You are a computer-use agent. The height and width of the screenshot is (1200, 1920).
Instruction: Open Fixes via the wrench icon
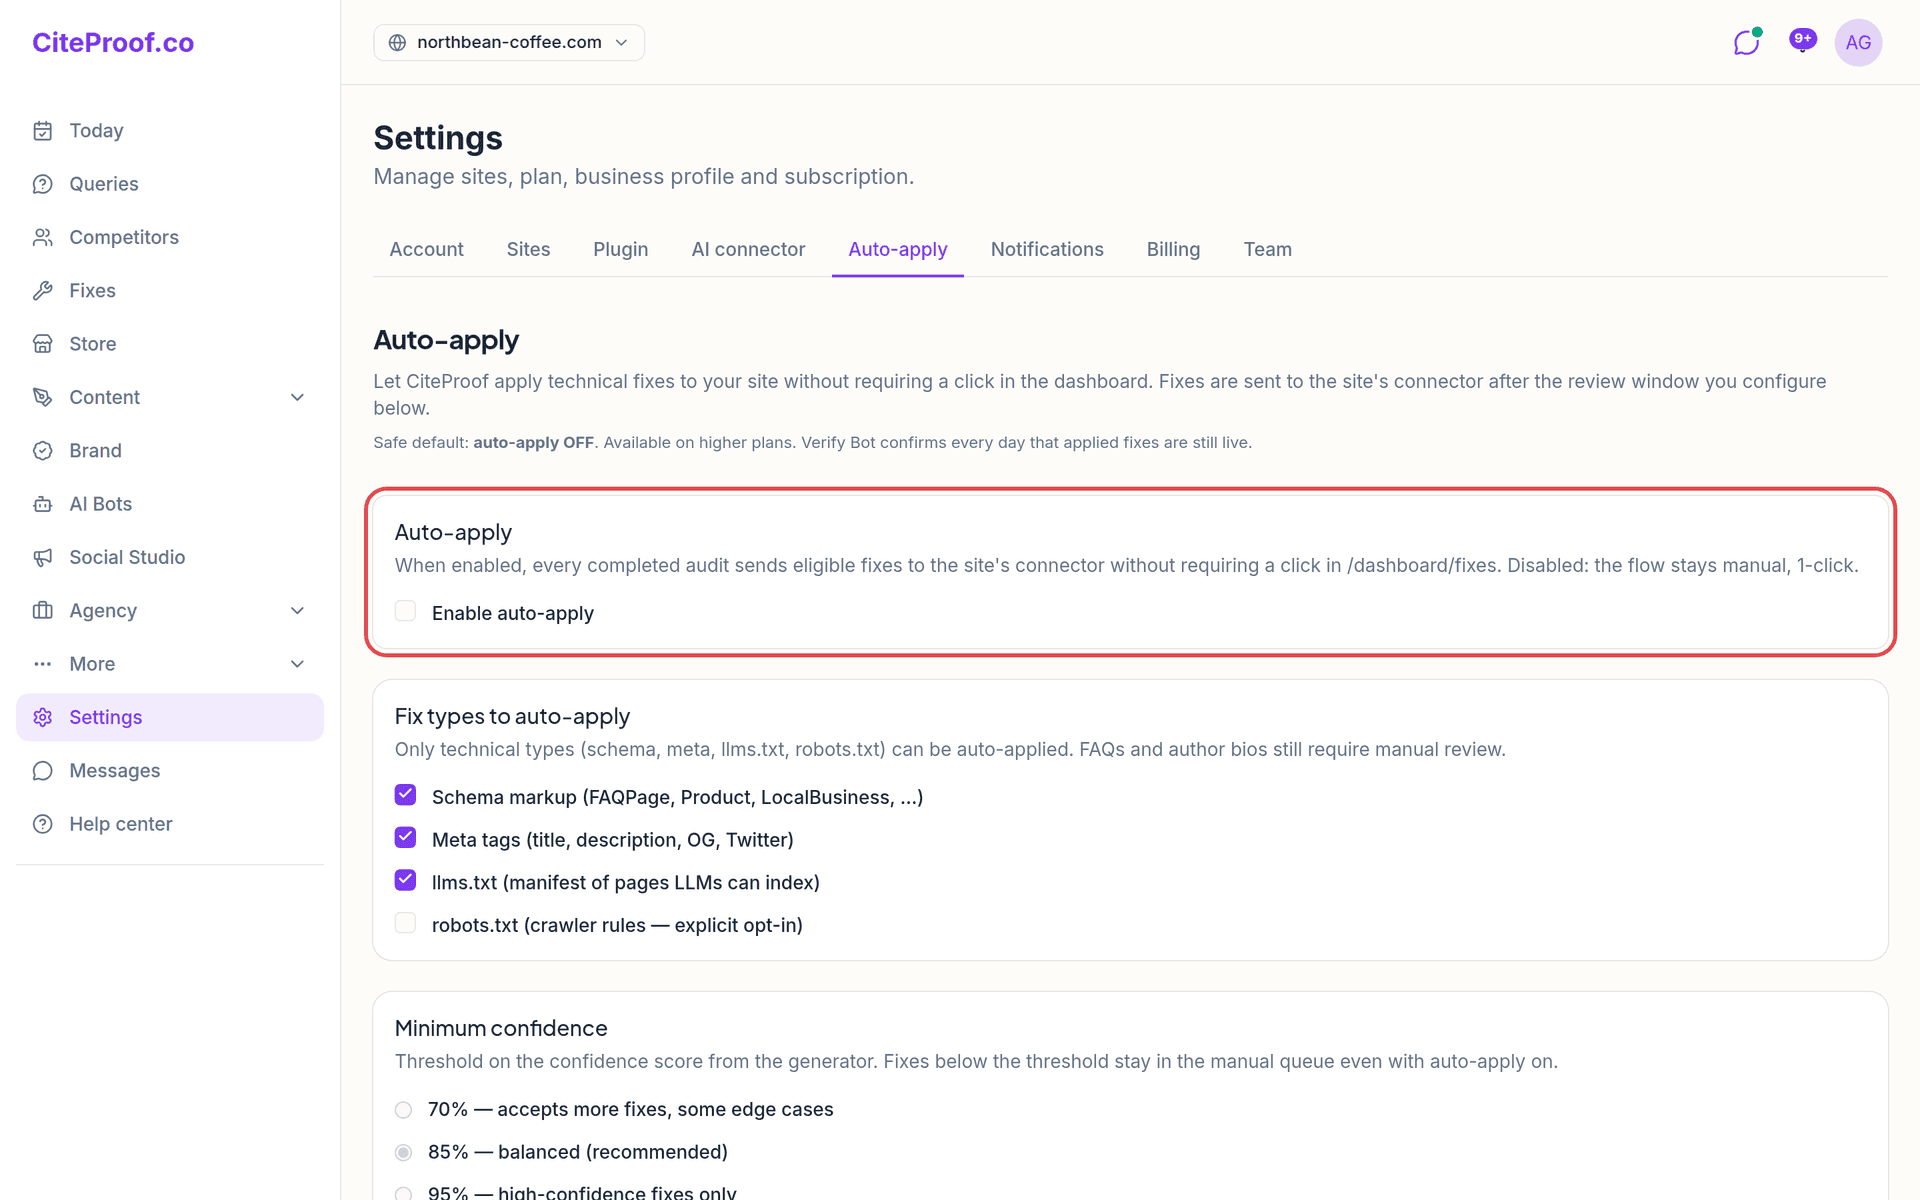42,291
